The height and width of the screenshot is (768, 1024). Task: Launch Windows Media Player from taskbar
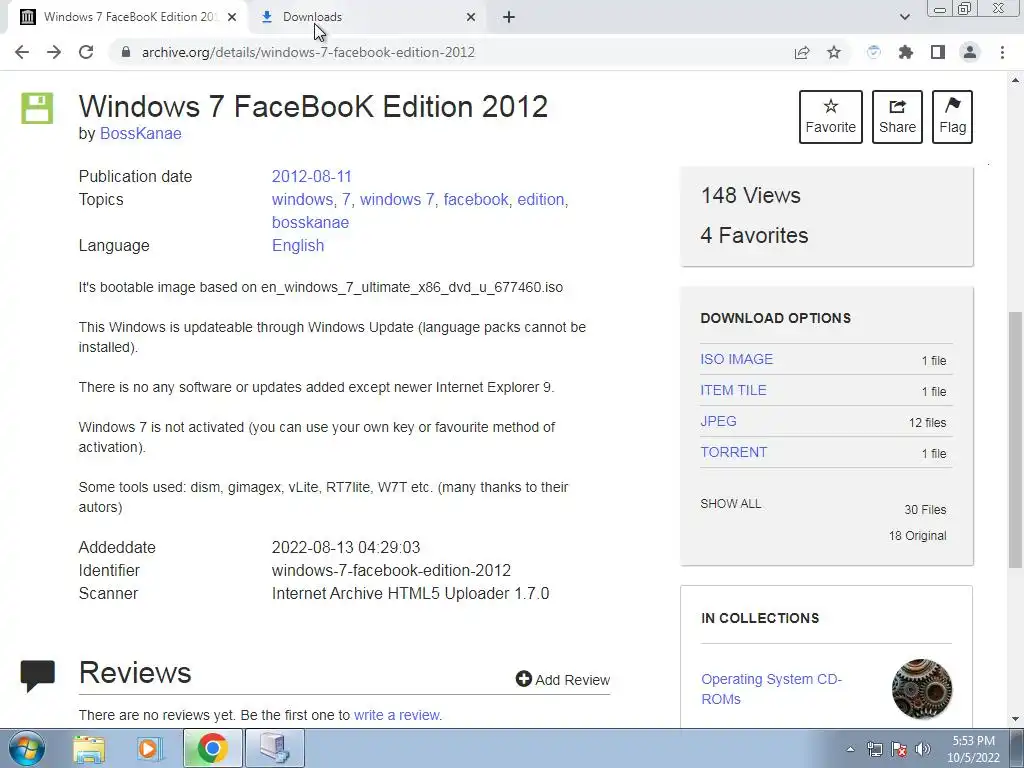coord(150,748)
